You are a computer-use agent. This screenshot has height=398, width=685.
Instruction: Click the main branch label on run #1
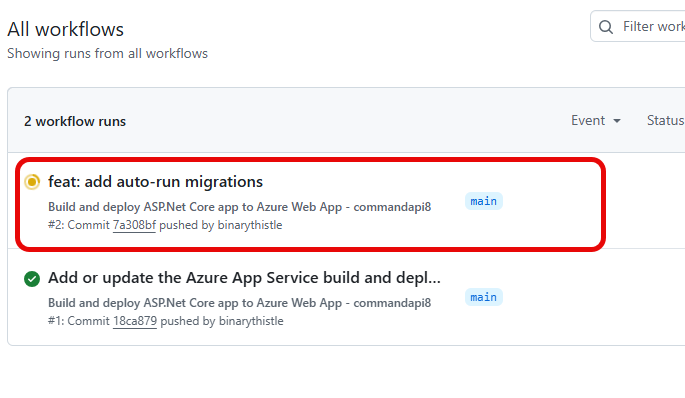484,298
